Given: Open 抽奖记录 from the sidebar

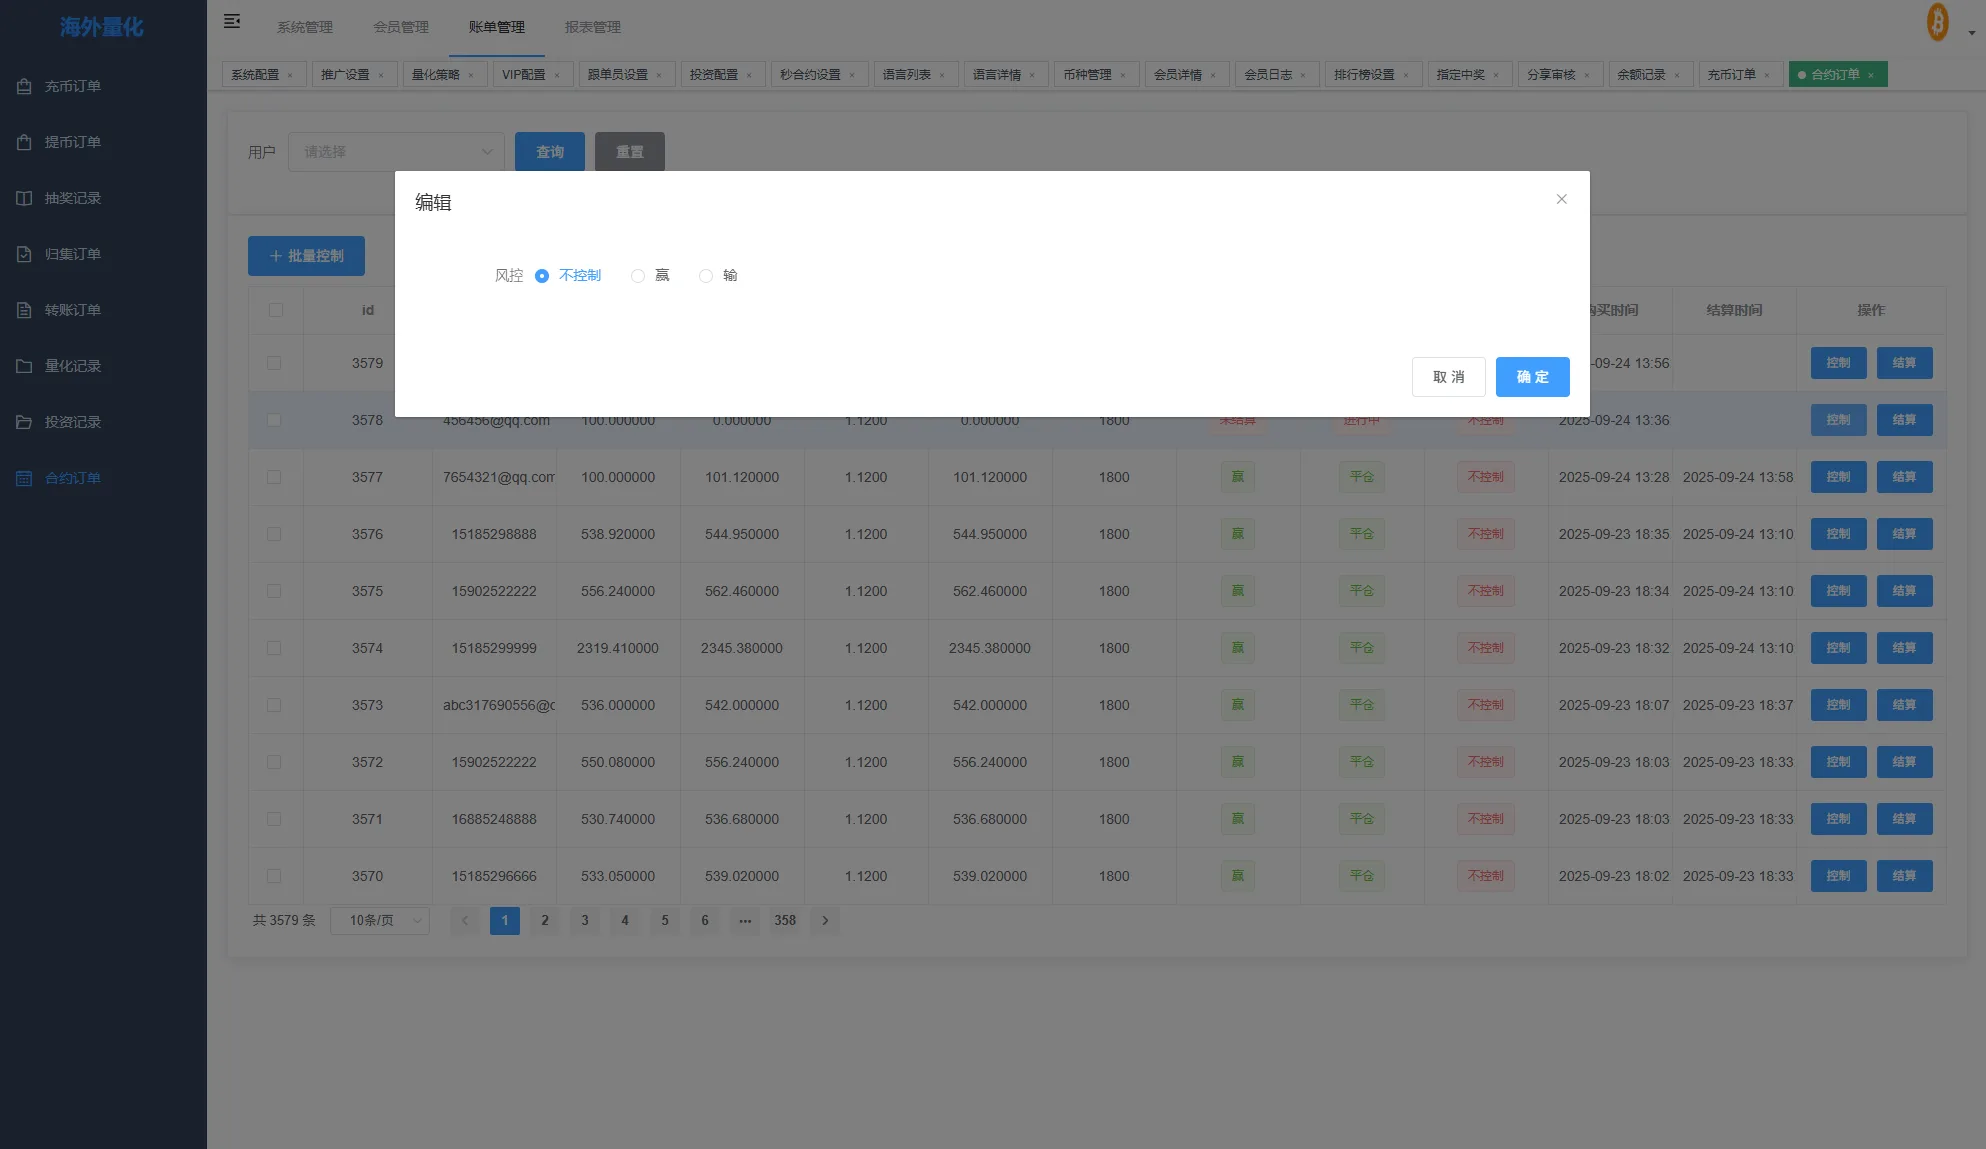Looking at the screenshot, I should 72,198.
